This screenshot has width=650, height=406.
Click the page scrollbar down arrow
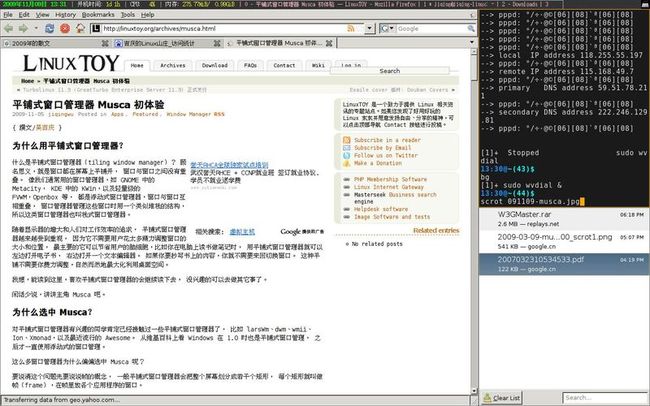point(474,391)
